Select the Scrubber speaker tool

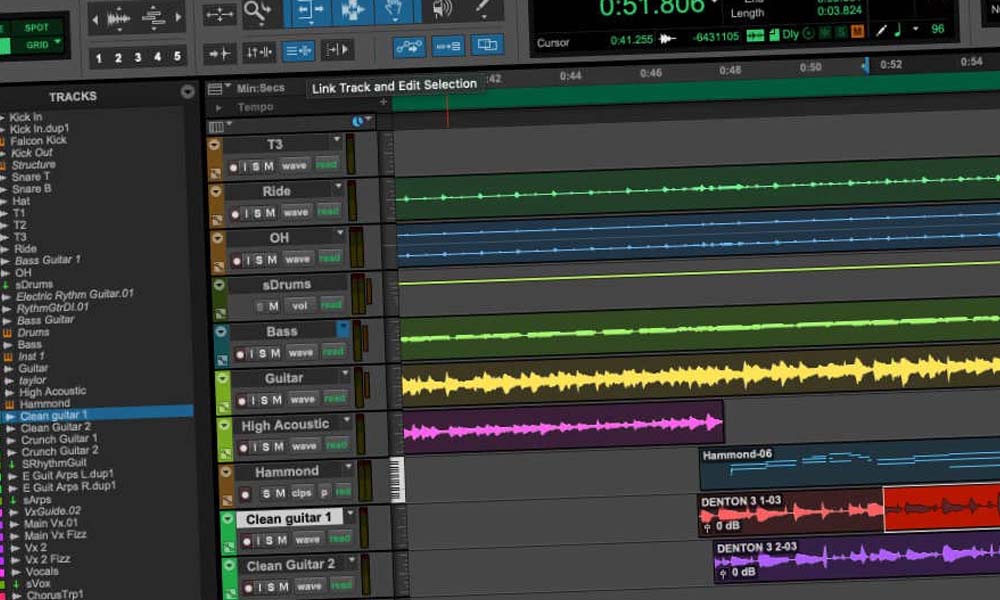(x=441, y=10)
